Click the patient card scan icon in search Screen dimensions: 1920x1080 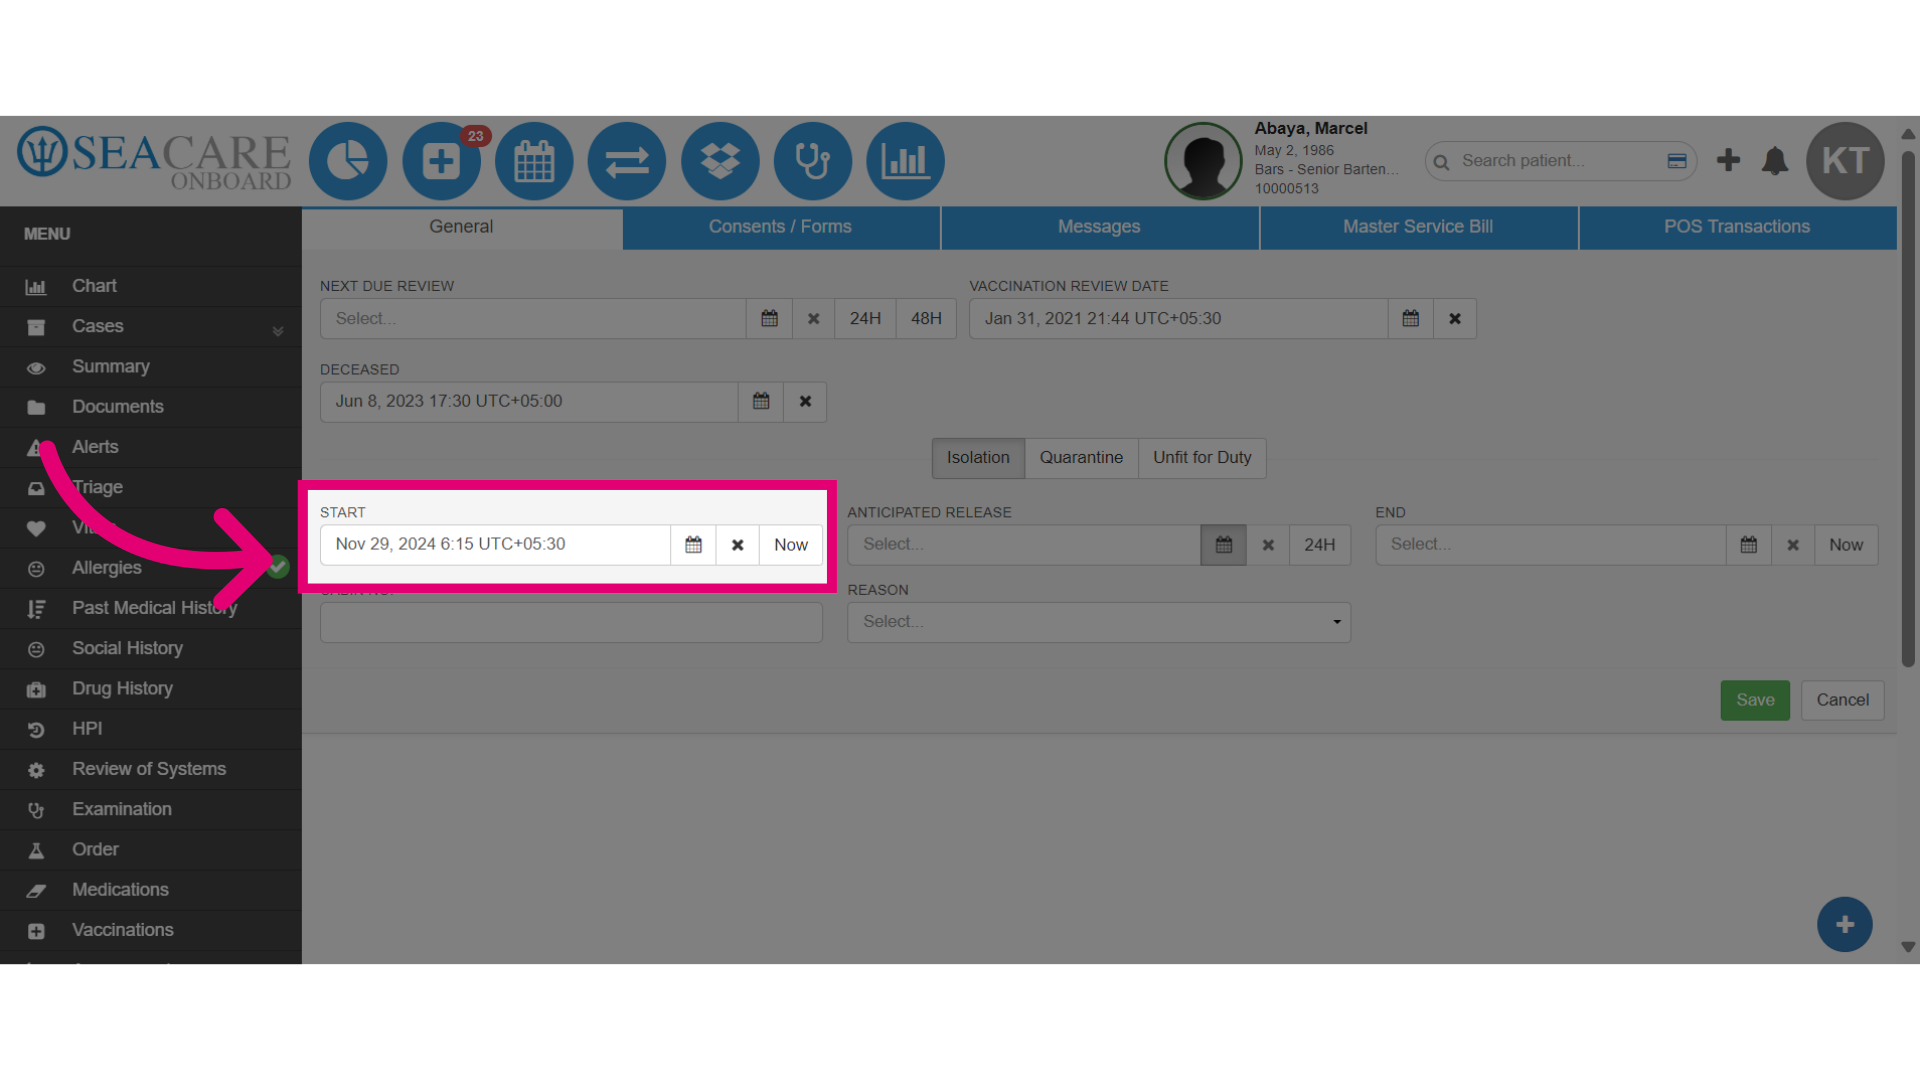tap(1677, 161)
